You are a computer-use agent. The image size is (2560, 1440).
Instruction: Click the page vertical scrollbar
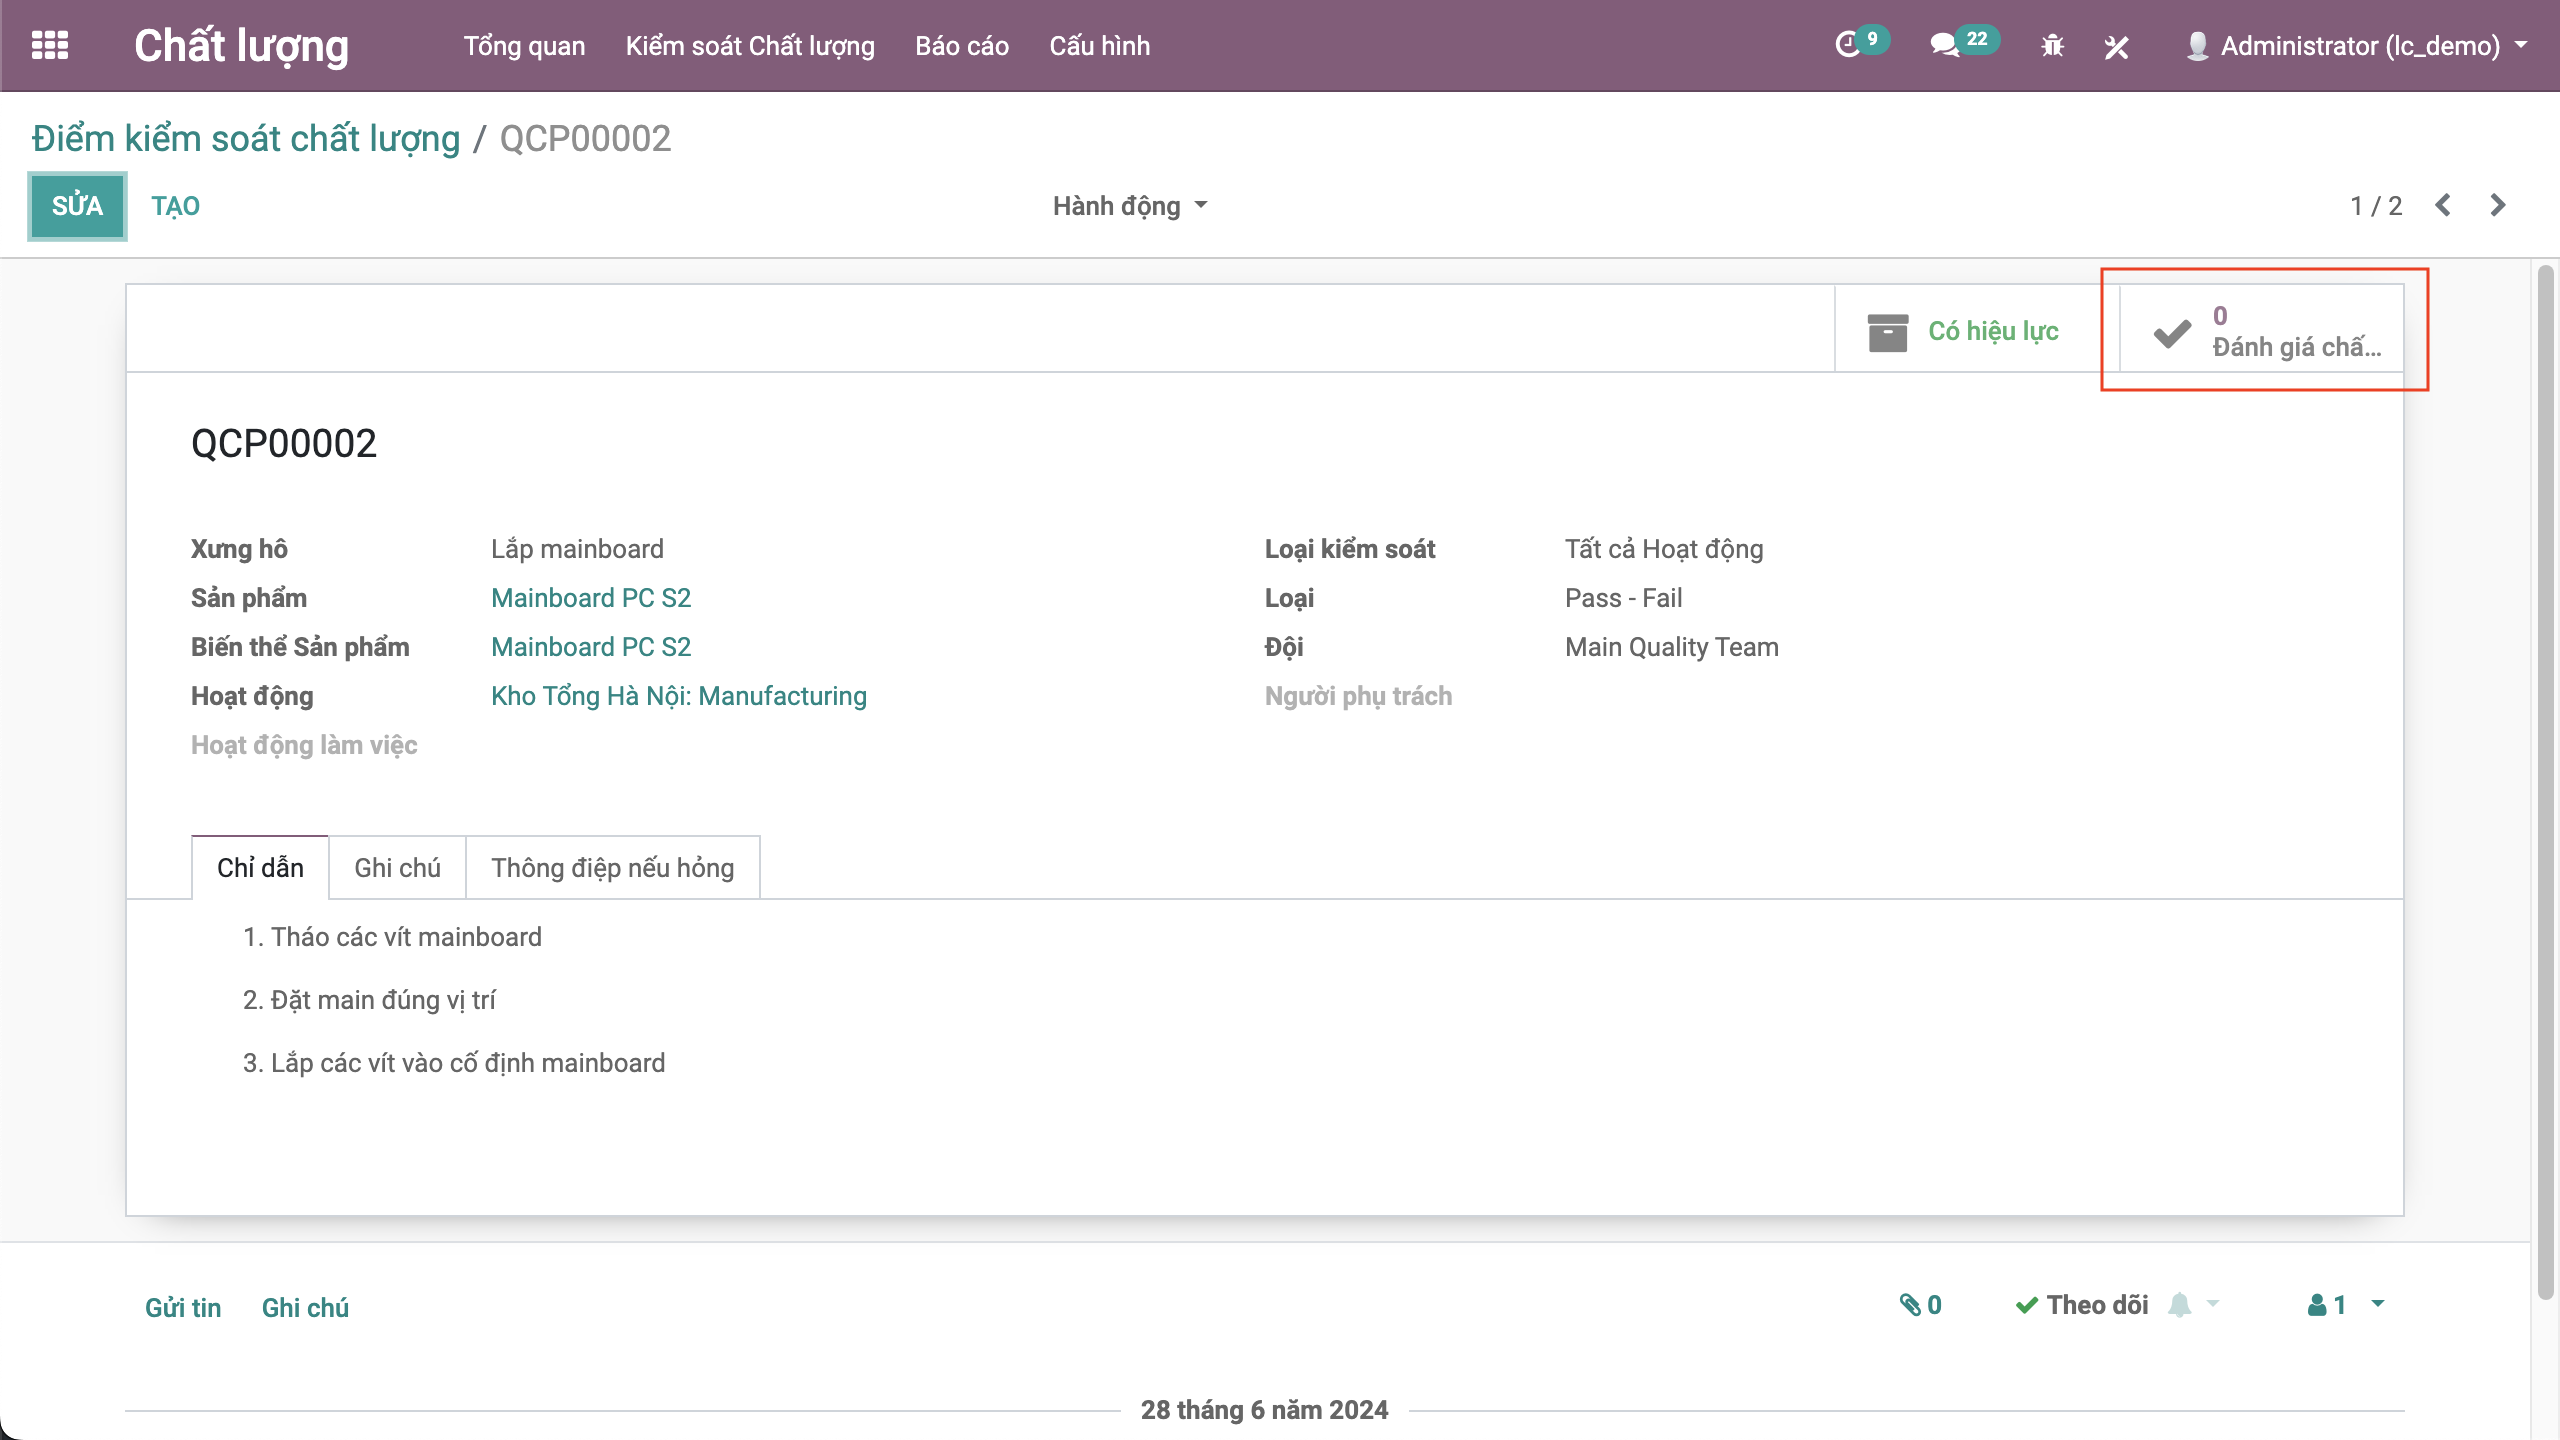click(x=2545, y=780)
